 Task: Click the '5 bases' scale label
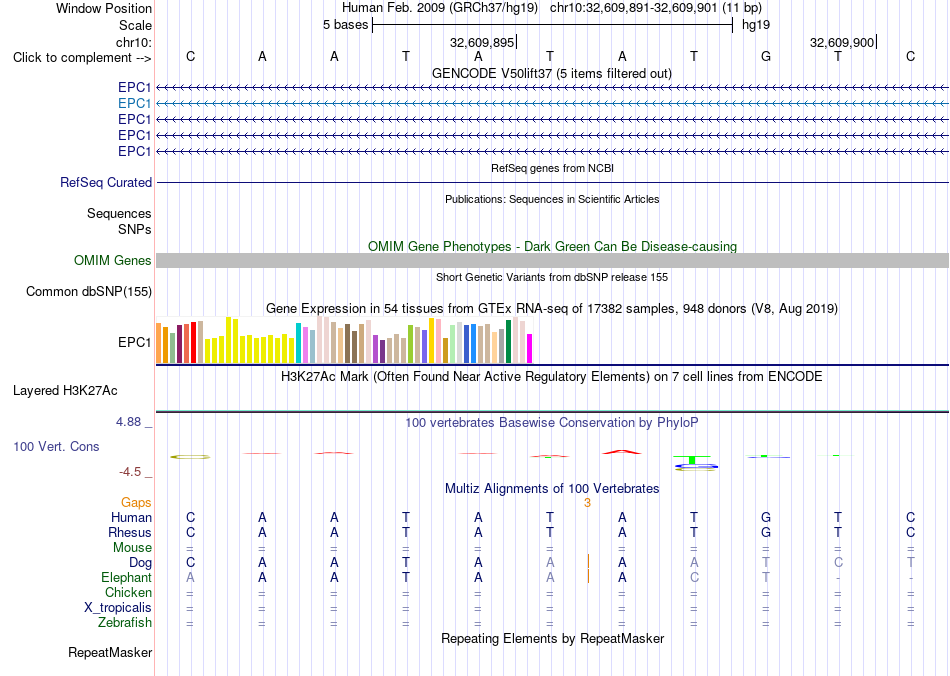[345, 25]
